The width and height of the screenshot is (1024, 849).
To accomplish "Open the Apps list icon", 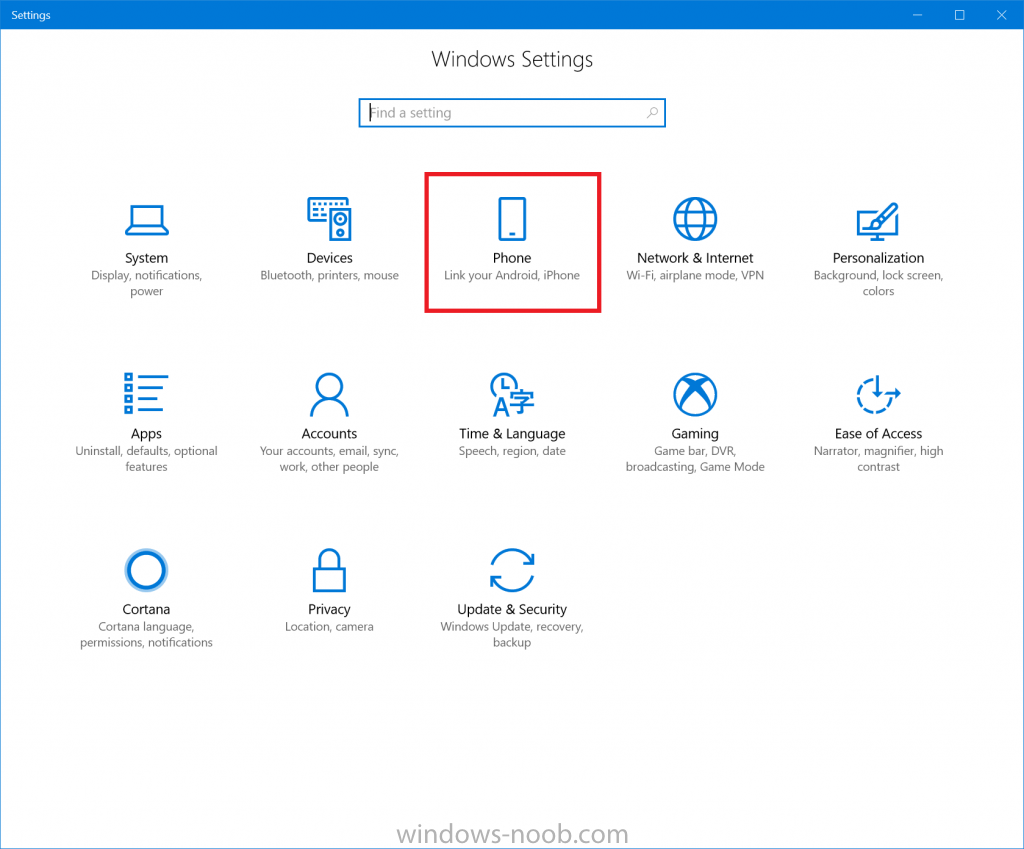I will [x=146, y=393].
